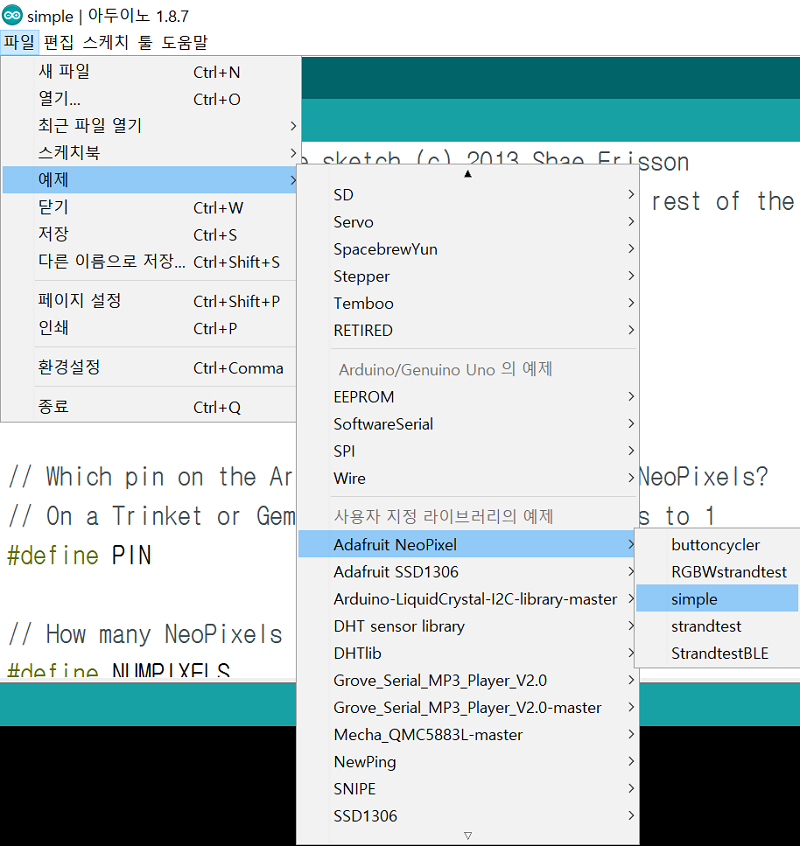800x846 pixels.
Task: Expand DHT sensor library examples
Action: 468,626
